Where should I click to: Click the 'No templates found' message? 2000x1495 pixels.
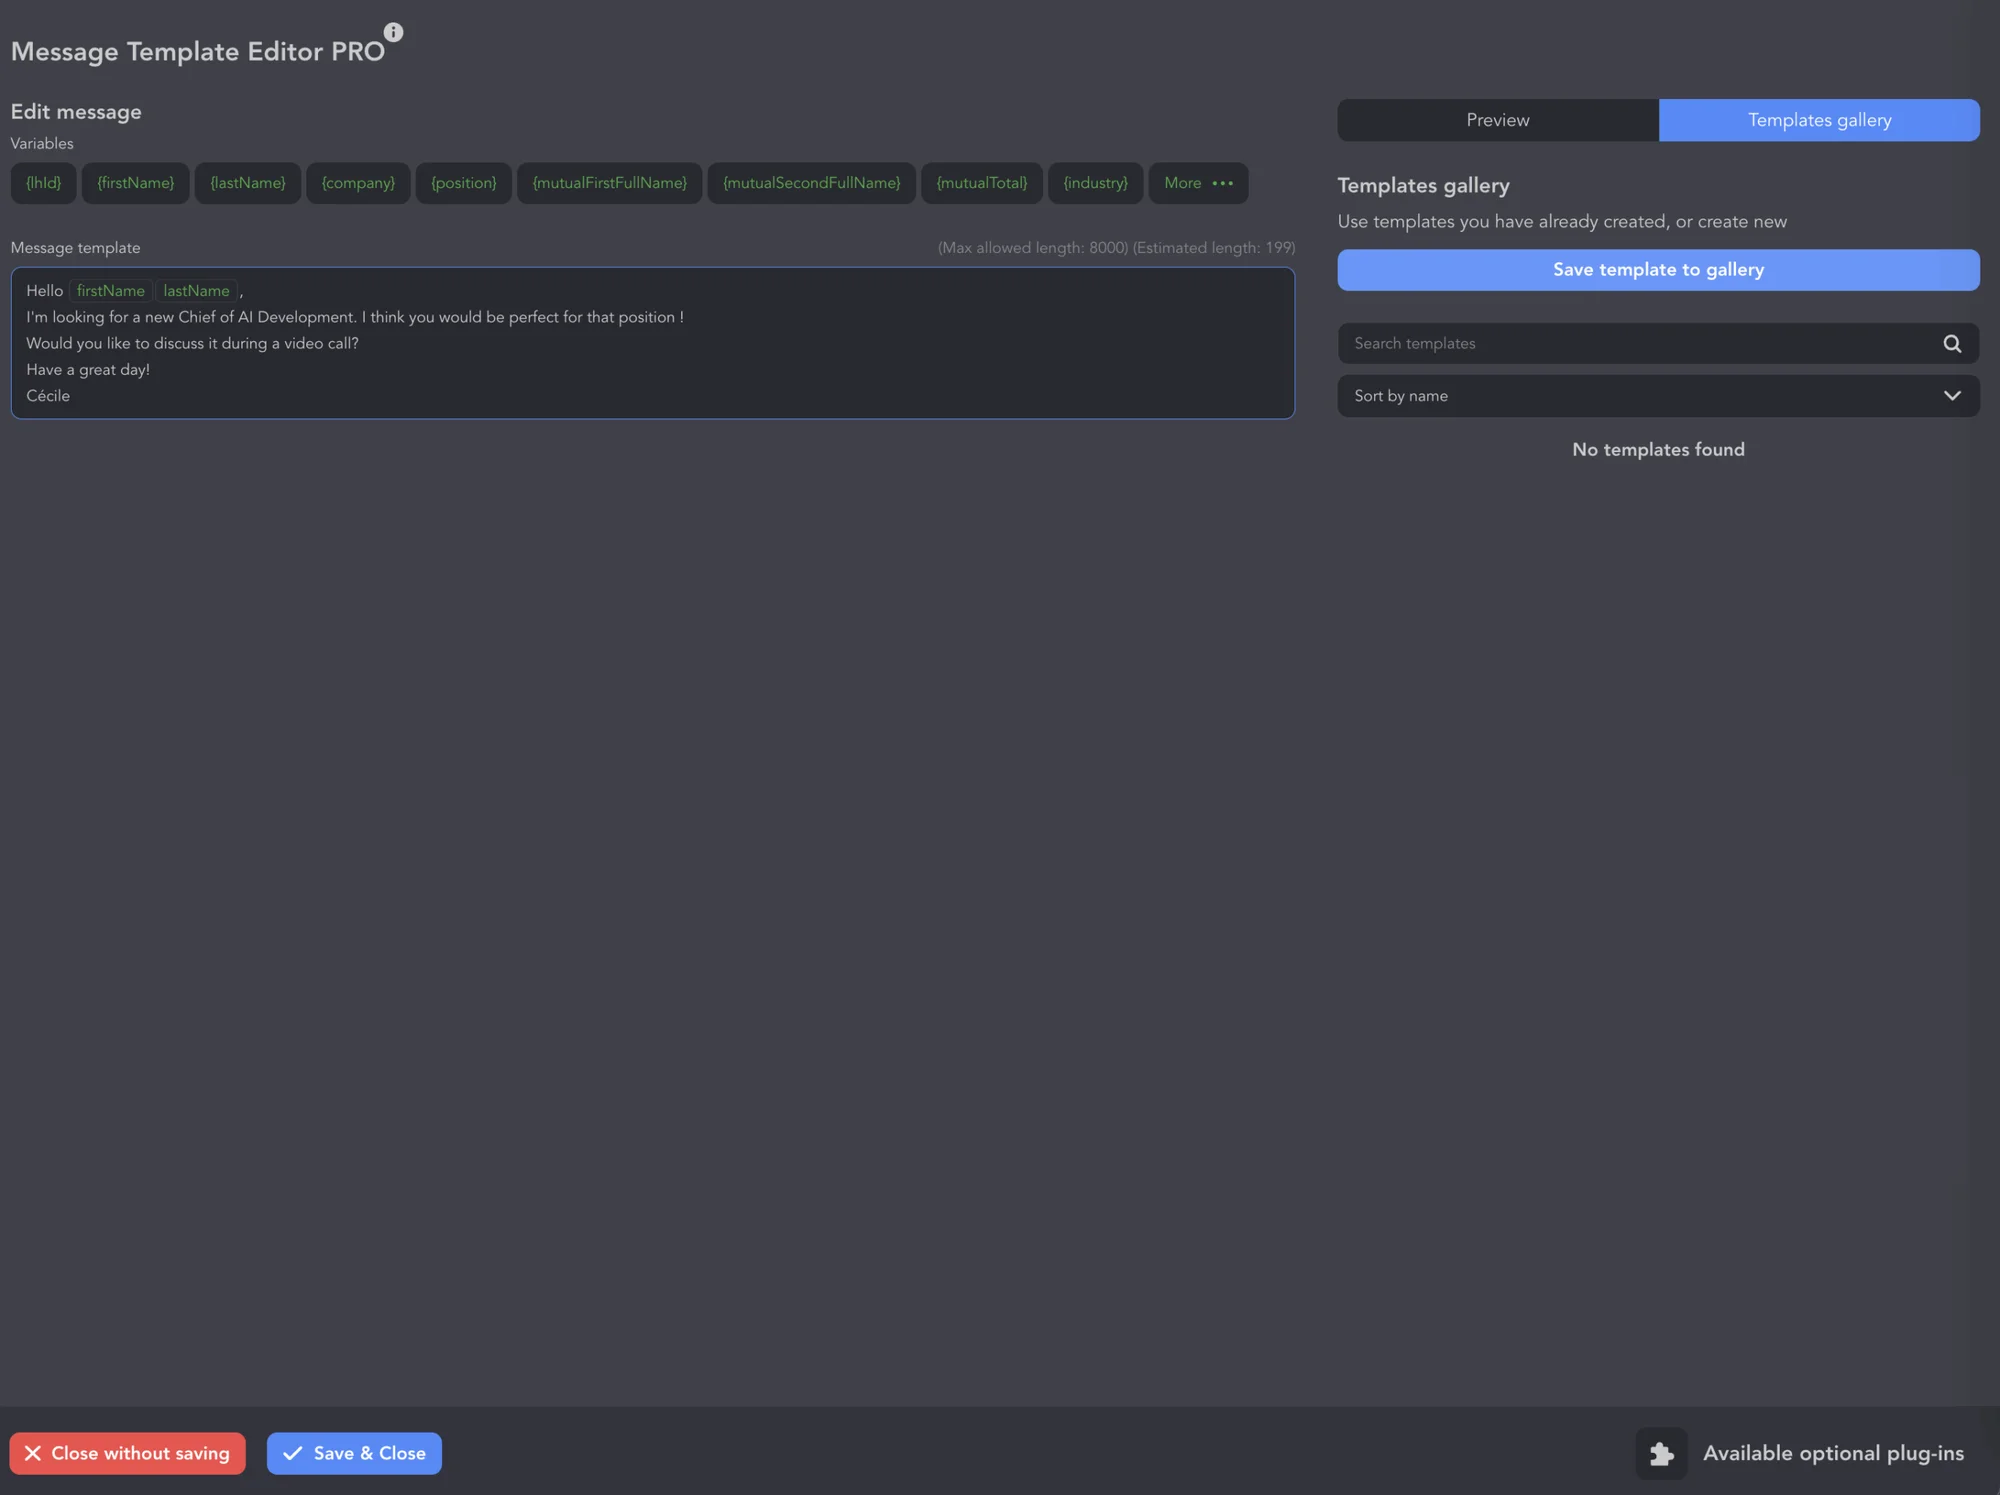(1658, 450)
